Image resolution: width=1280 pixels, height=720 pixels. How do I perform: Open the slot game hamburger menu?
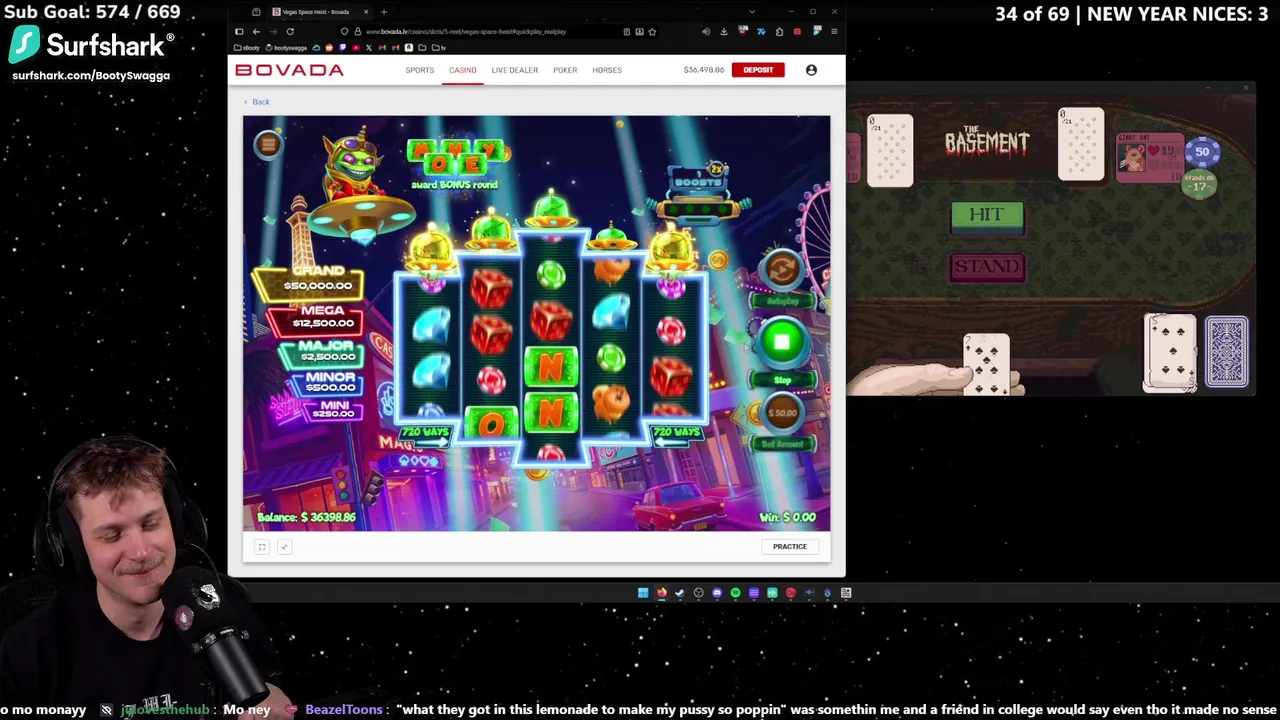tap(267, 145)
